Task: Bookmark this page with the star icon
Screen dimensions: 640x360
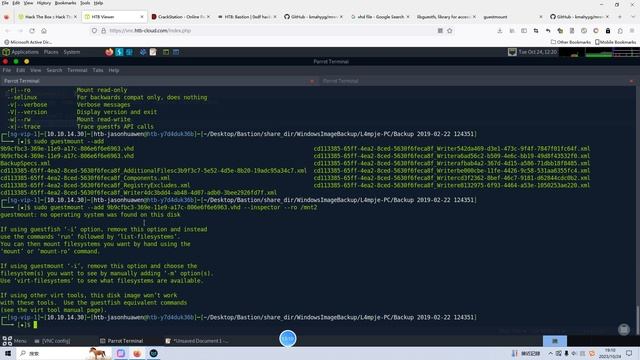Action: tap(449, 31)
